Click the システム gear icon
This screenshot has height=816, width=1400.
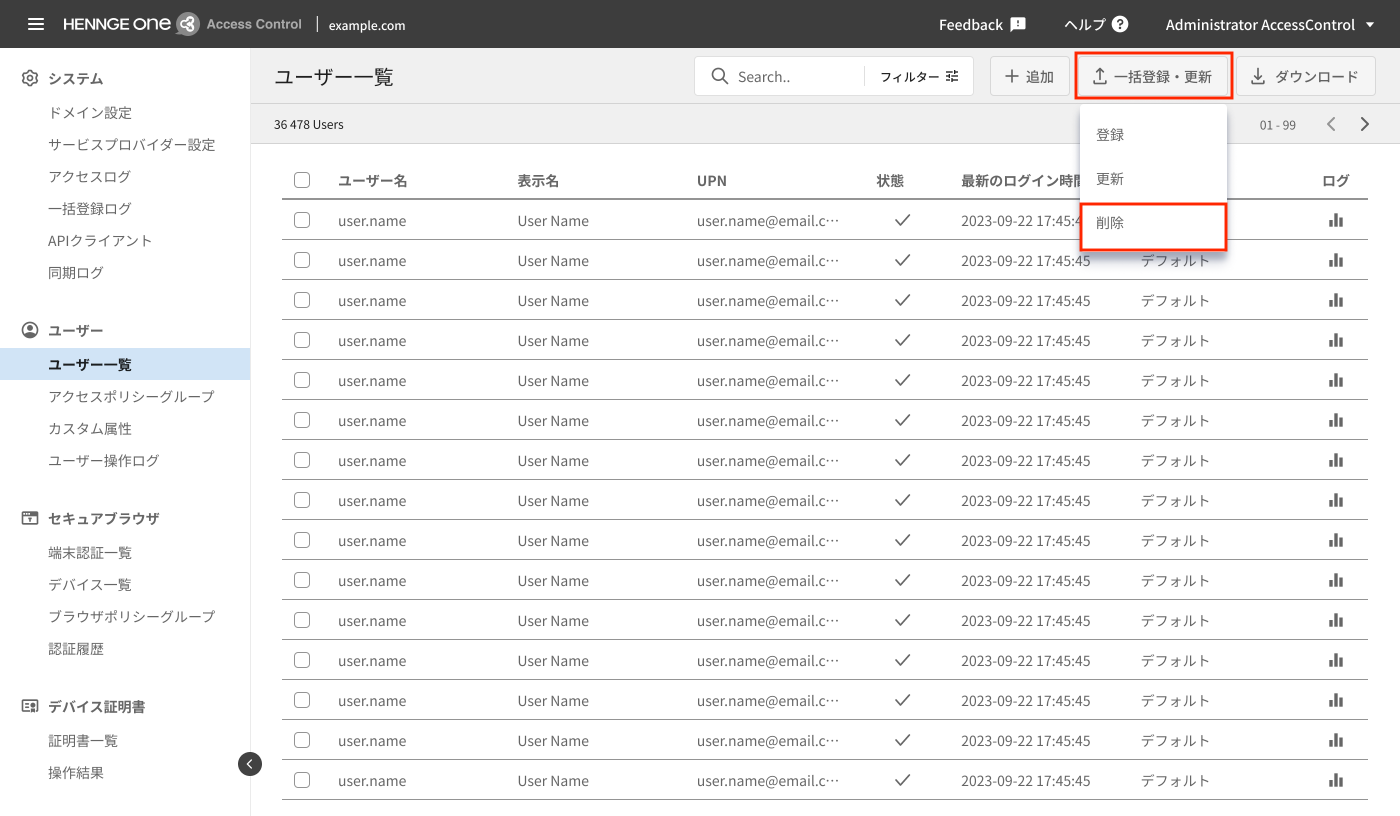coord(30,78)
